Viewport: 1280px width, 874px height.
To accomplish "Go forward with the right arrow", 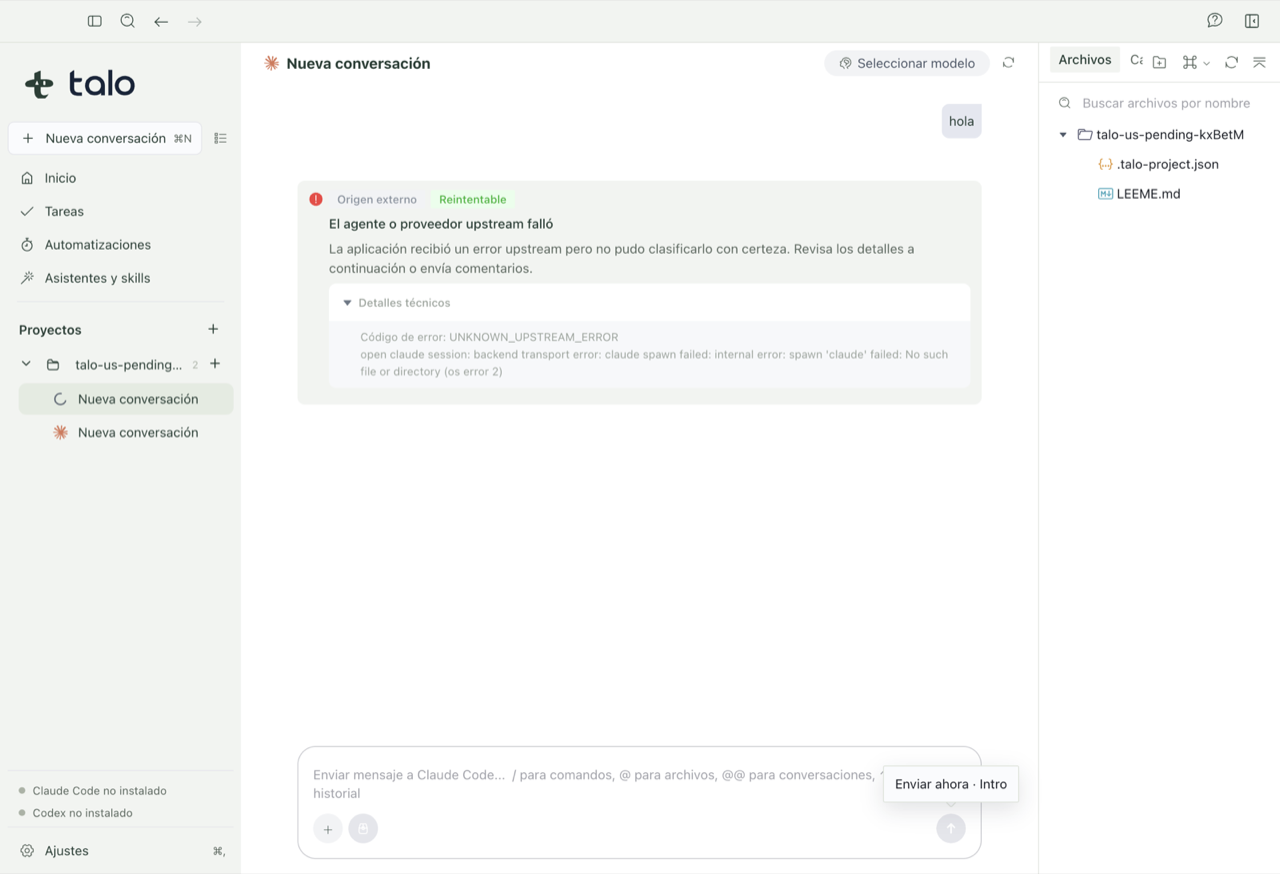I will pos(195,21).
